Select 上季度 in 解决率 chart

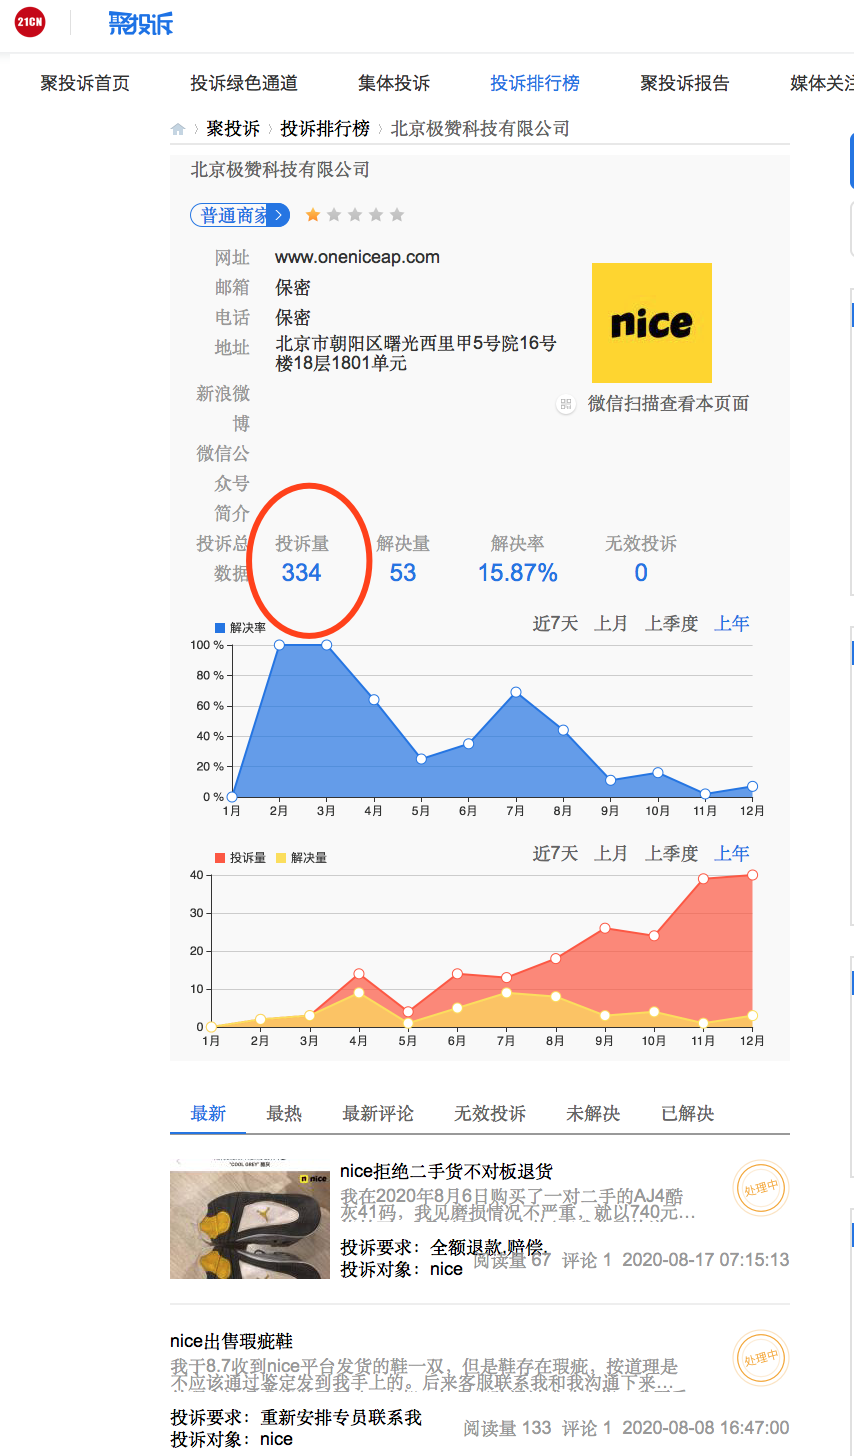tap(672, 624)
